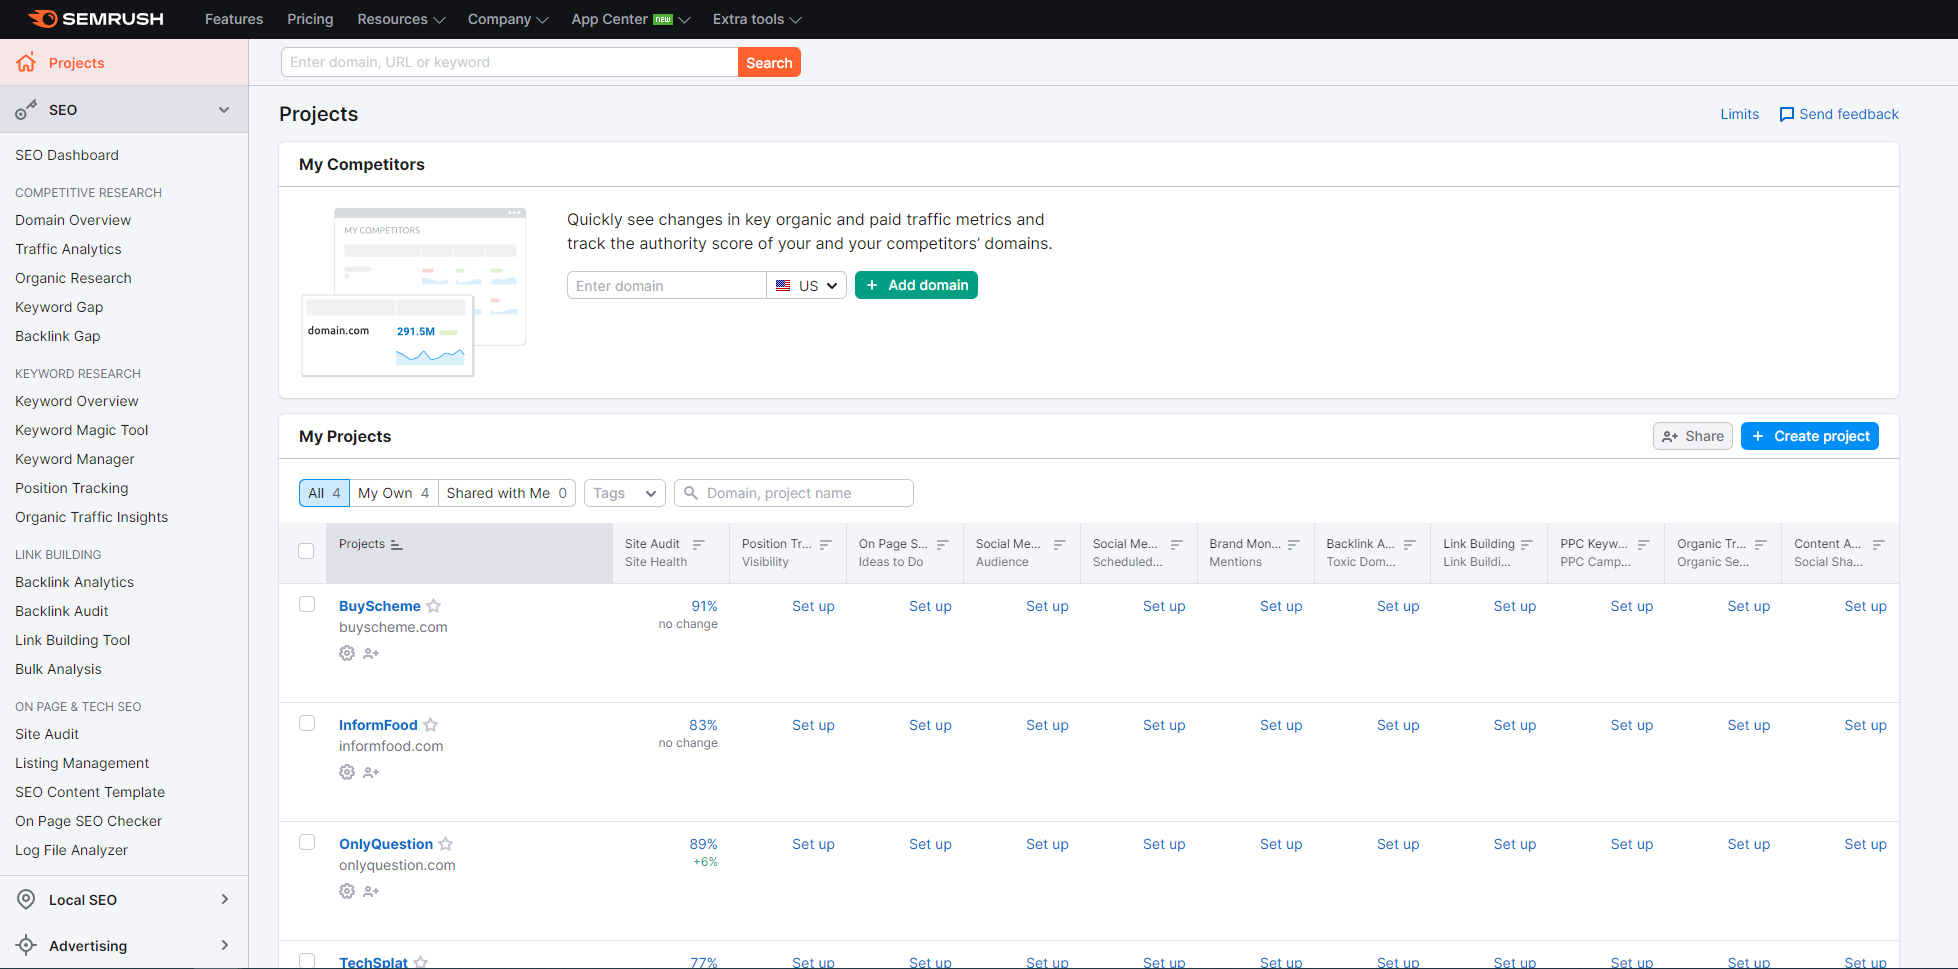1958x969 pixels.
Task: Sort by Link Building column icon
Action: (x=1526, y=545)
